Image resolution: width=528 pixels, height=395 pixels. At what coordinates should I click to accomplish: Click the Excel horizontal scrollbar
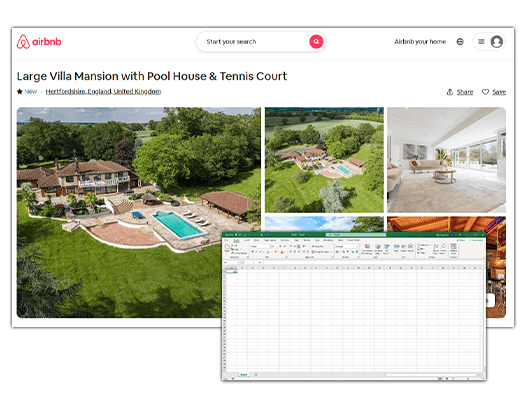coord(431,374)
